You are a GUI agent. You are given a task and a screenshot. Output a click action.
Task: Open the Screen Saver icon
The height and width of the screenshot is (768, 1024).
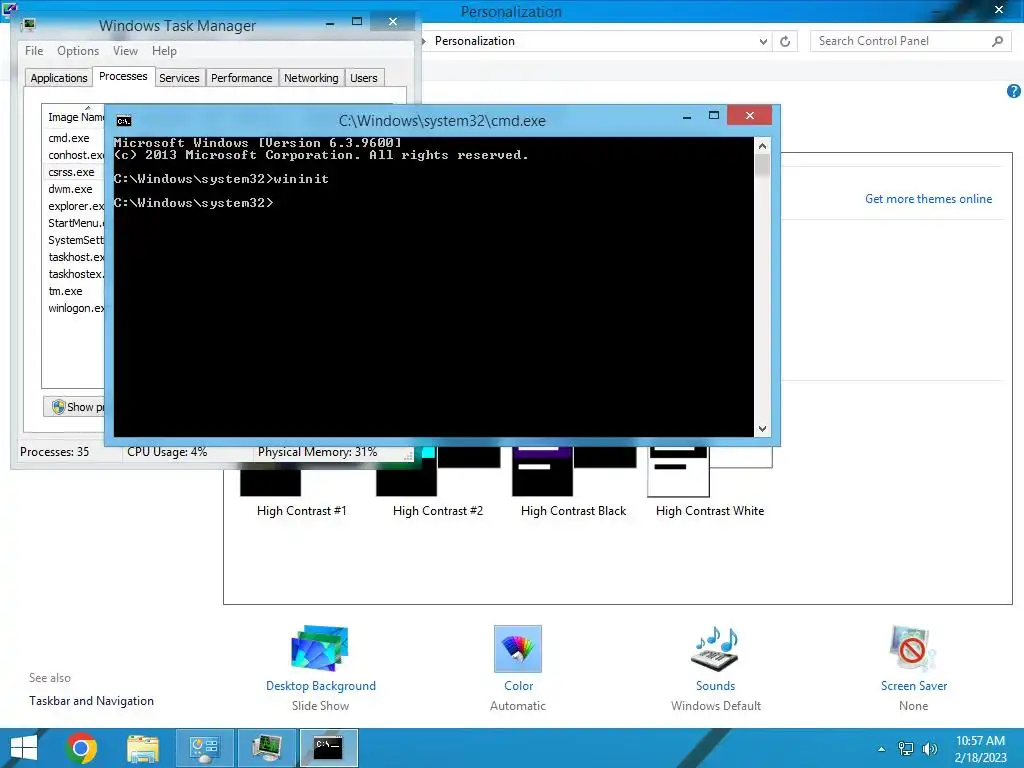(913, 648)
